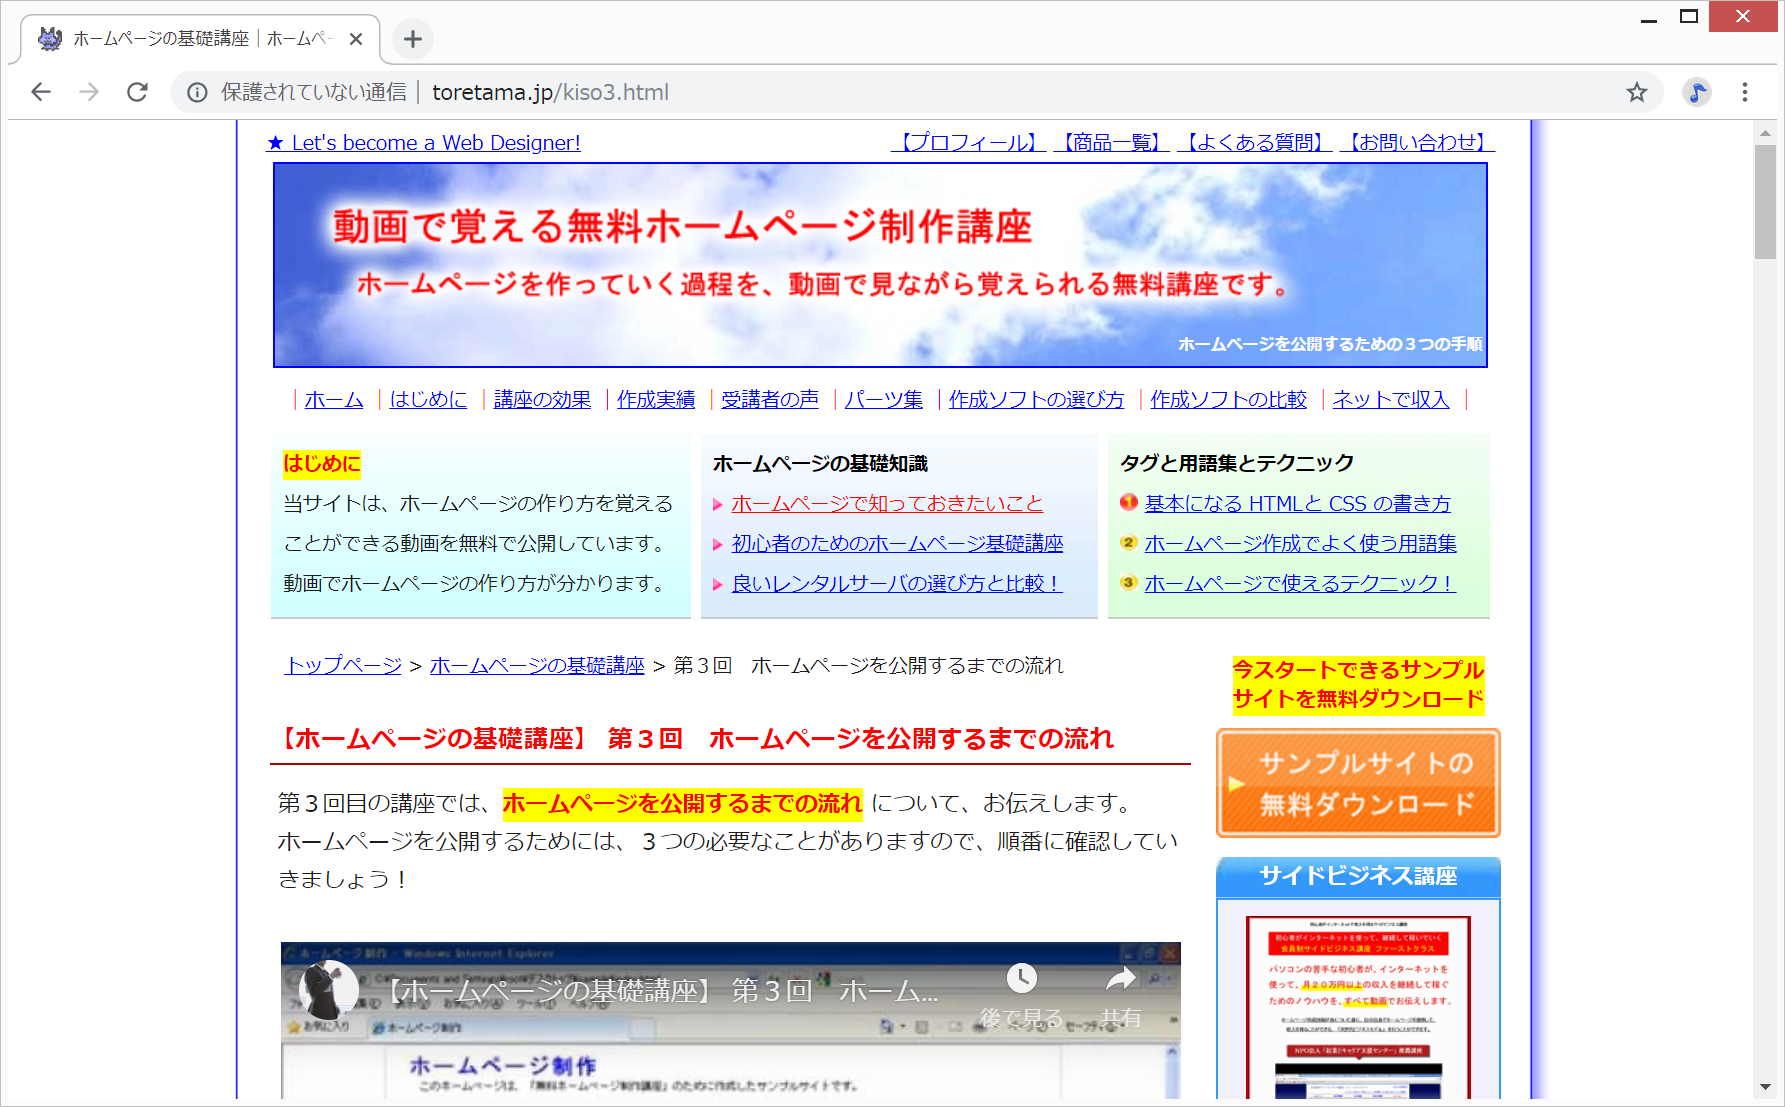Go to the ネットで収入 menu link
1785x1107 pixels.
click(x=1390, y=400)
